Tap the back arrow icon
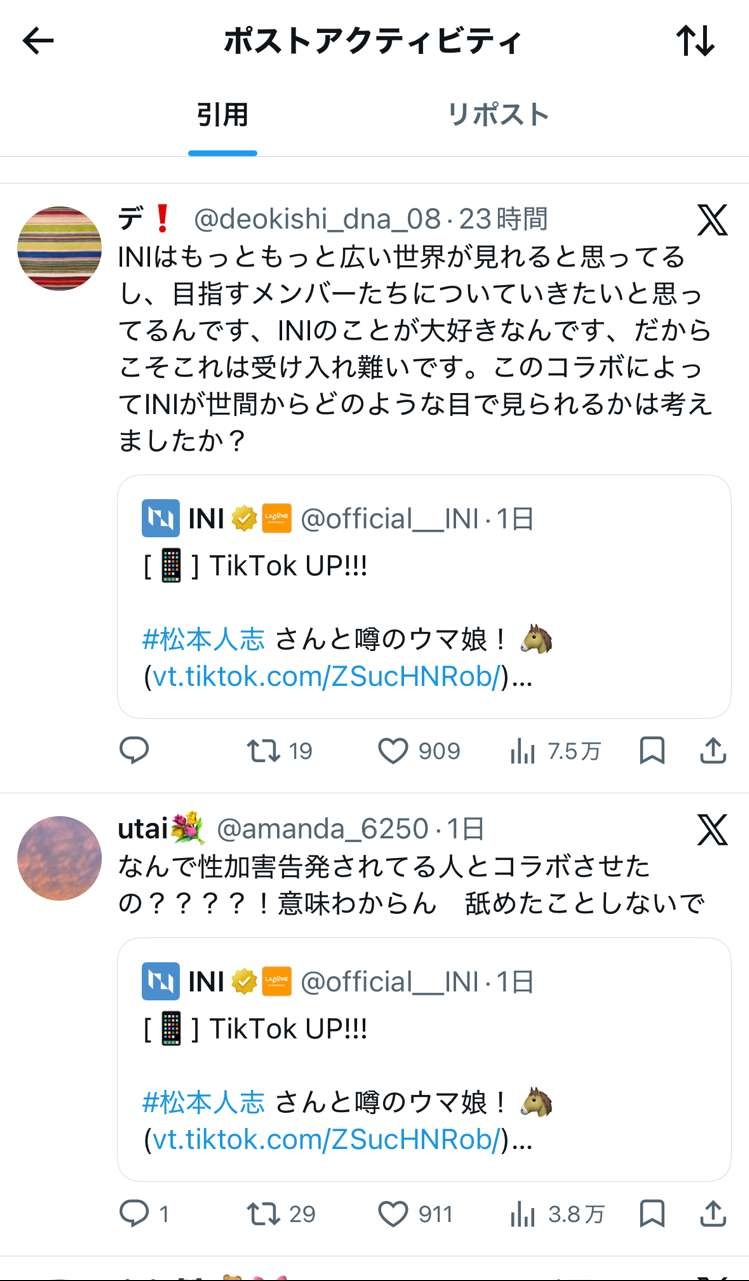The image size is (749, 1281). (38, 41)
